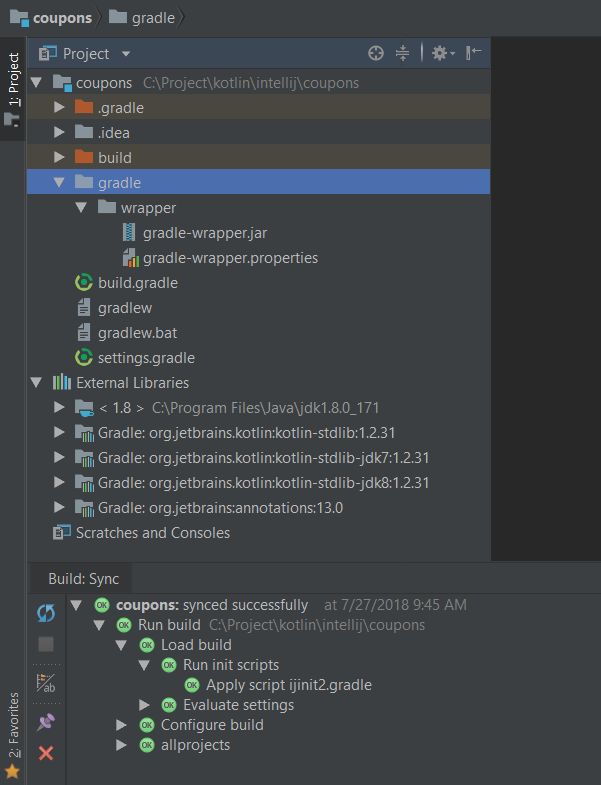Collapse the wrapper folder
601x785 pixels.
pyautogui.click(x=81, y=207)
